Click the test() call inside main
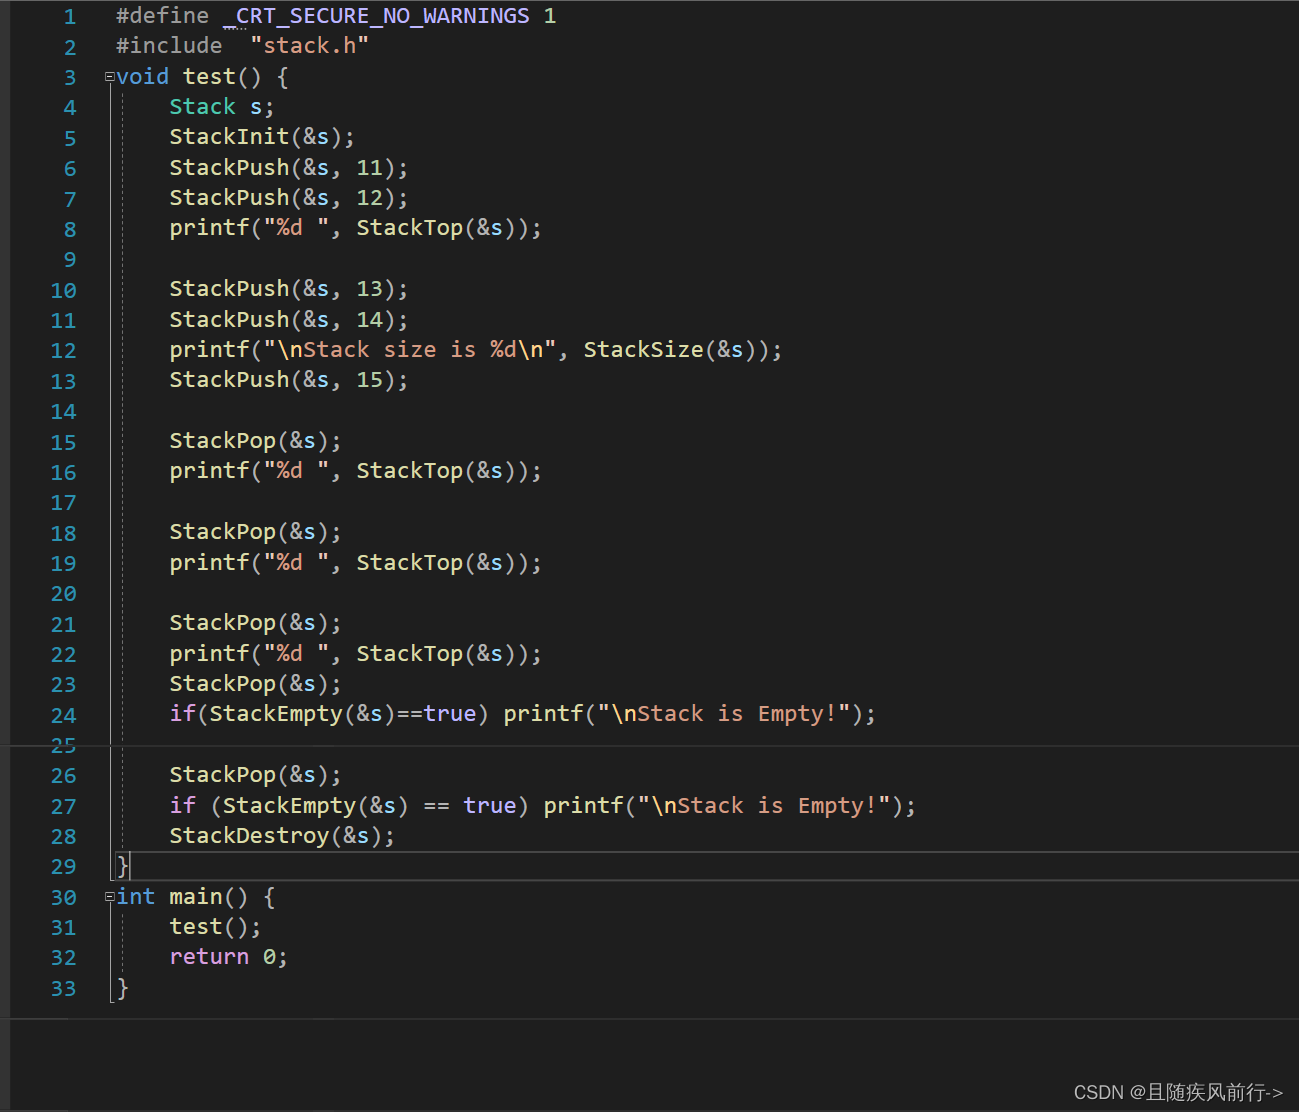1299x1112 pixels. 195,927
